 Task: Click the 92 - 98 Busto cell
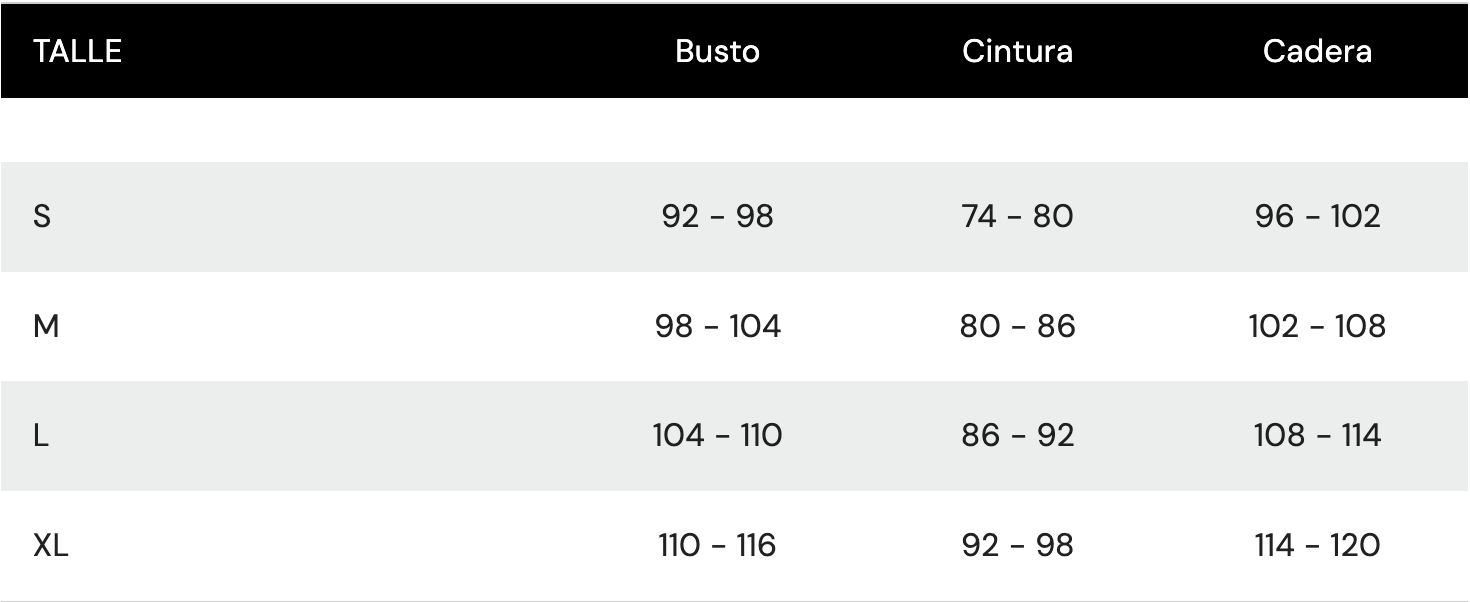(x=717, y=216)
